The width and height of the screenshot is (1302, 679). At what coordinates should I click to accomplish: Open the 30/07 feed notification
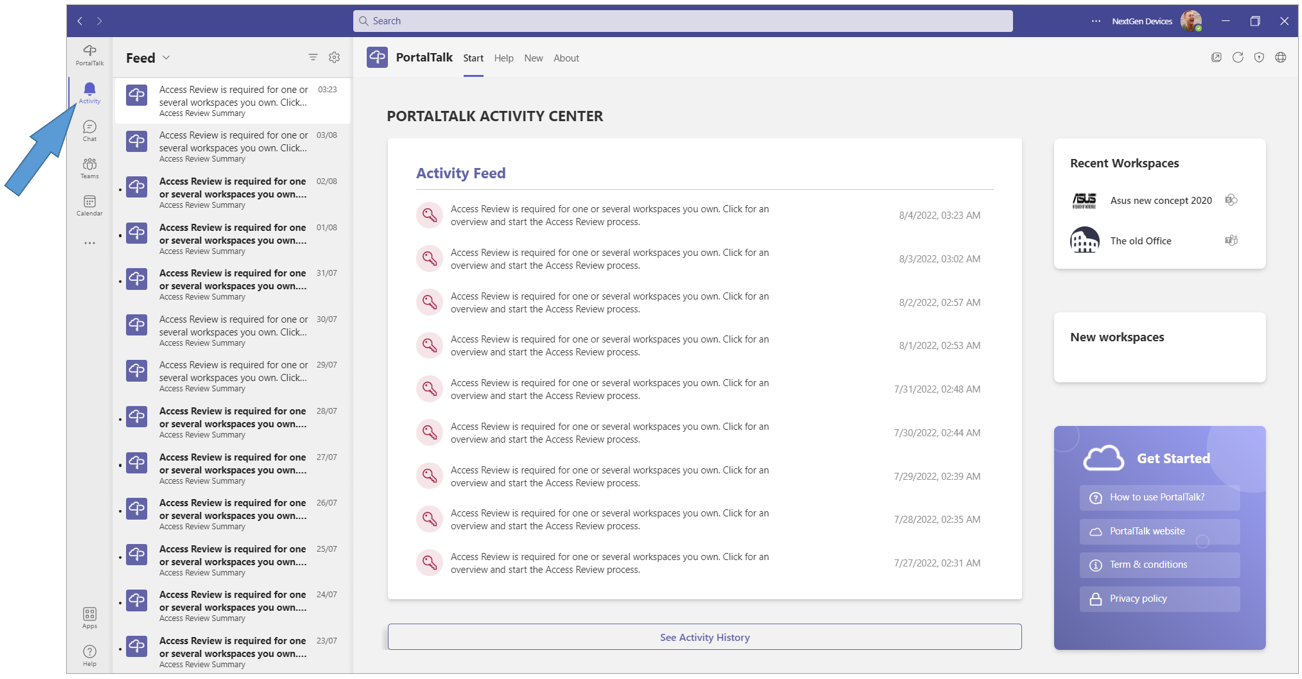click(233, 331)
